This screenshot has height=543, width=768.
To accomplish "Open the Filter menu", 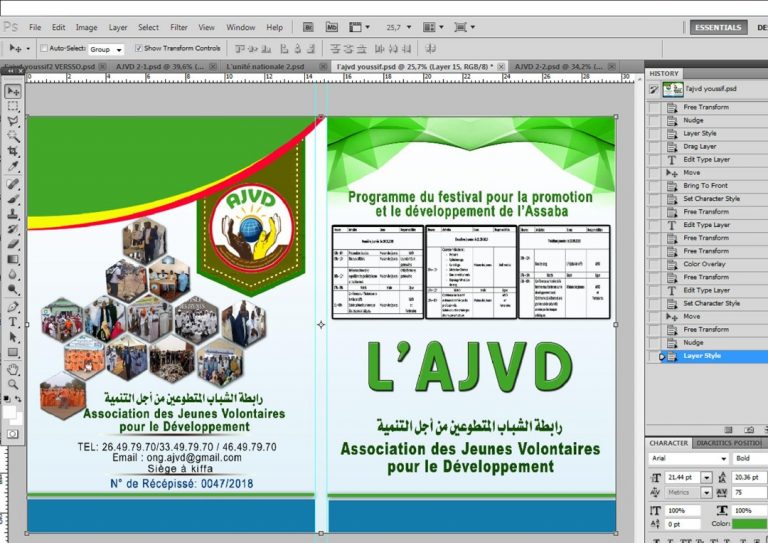I will 178,27.
